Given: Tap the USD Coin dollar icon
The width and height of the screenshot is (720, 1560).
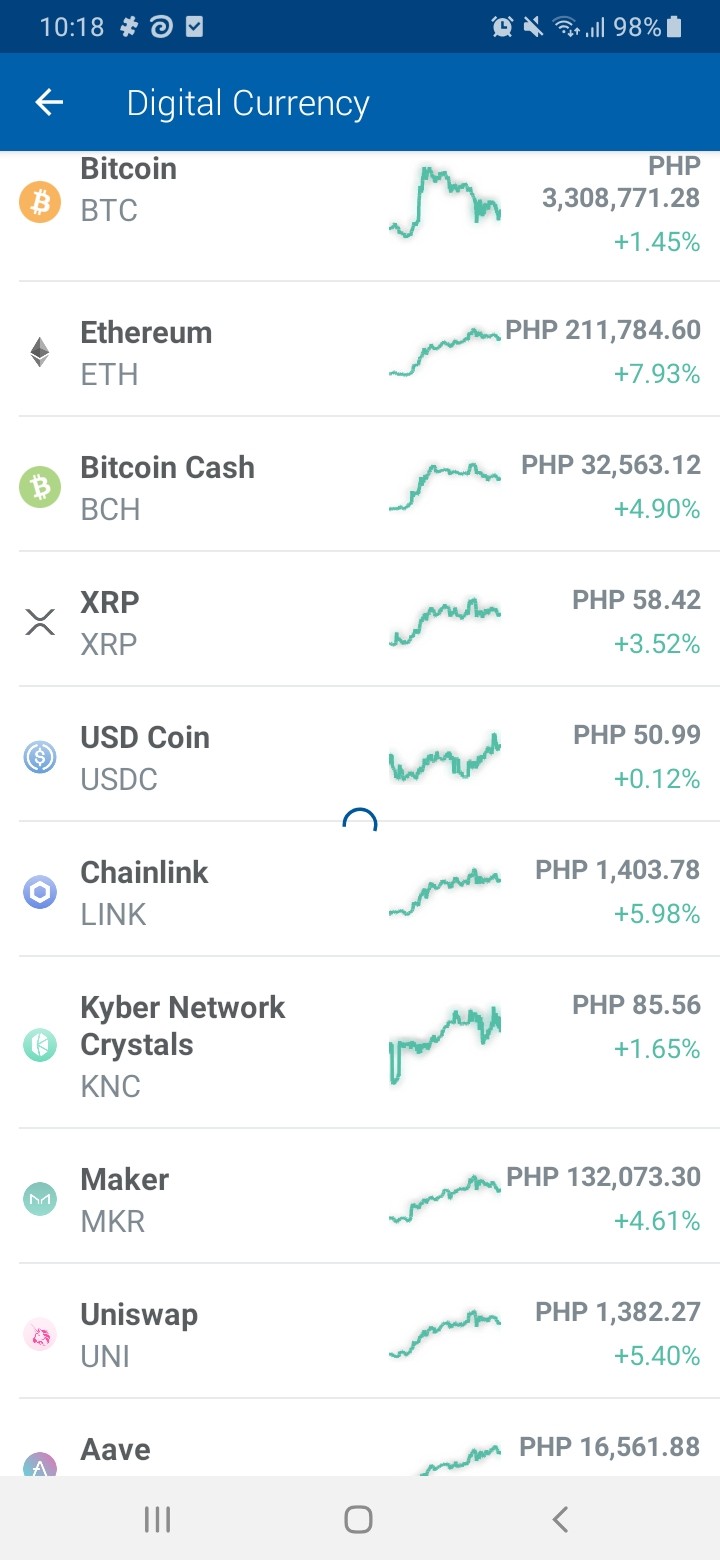Looking at the screenshot, I should point(40,757).
